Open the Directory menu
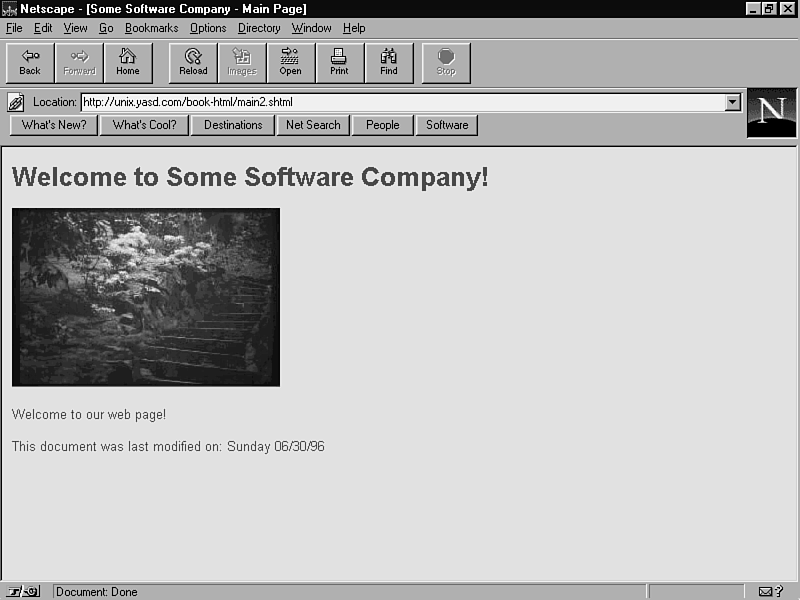Image resolution: width=800 pixels, height=600 pixels. (x=259, y=28)
